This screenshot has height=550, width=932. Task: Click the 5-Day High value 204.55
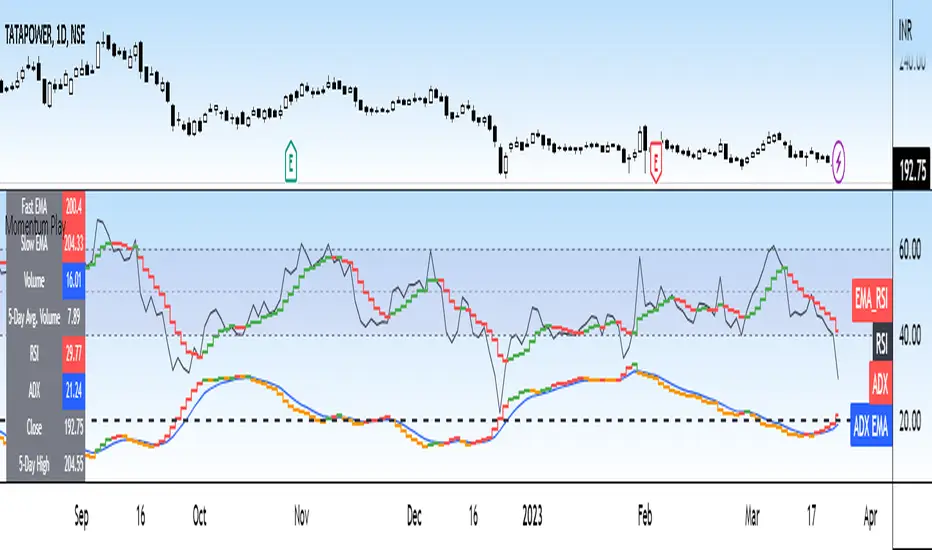(74, 464)
